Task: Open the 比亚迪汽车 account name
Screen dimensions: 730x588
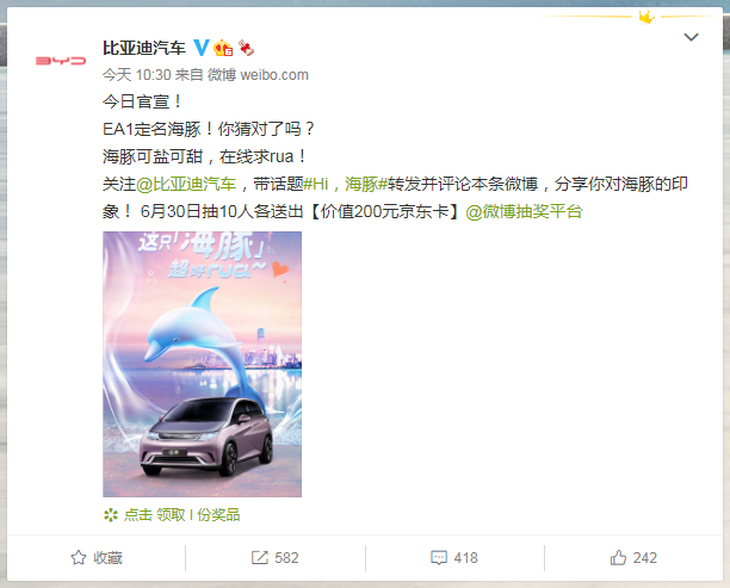Action: click(144, 48)
